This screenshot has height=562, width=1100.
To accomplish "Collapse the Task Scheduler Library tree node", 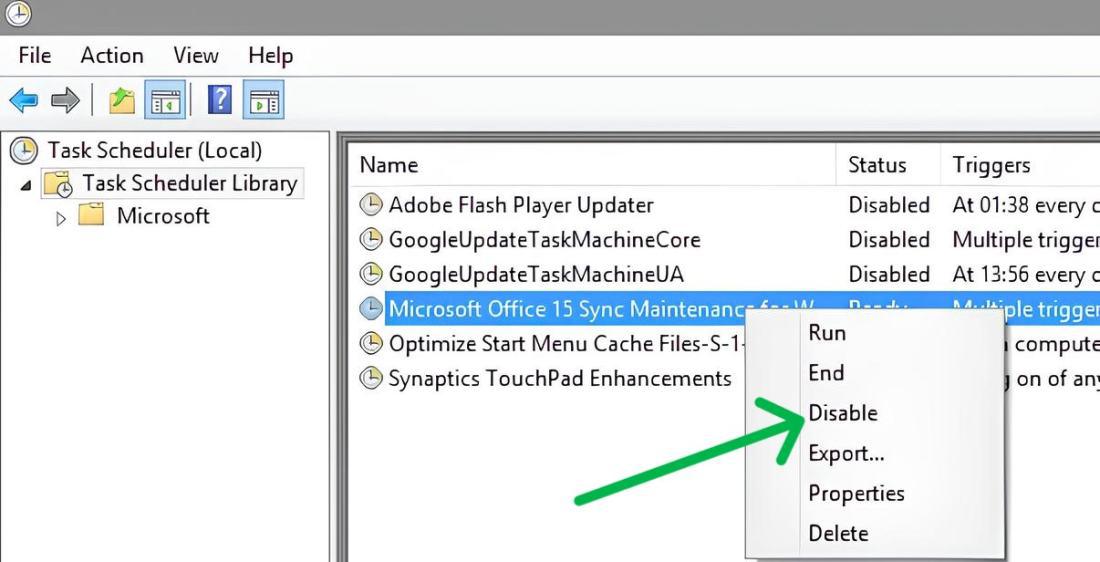I will 26,186.
